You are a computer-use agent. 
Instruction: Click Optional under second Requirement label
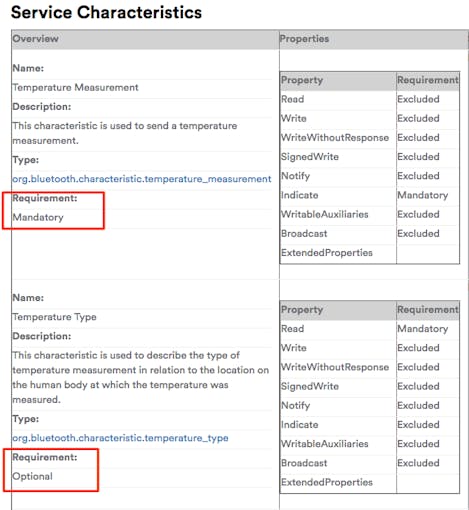pos(33,476)
